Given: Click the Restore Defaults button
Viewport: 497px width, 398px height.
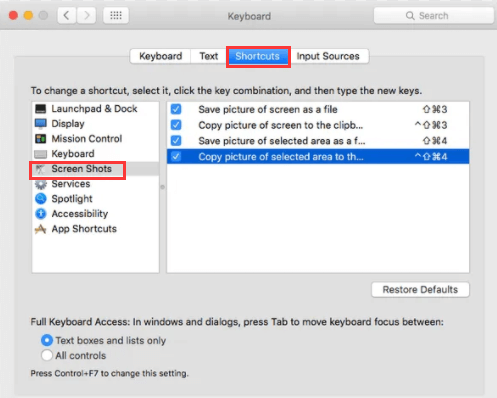Looking at the screenshot, I should click(x=420, y=290).
